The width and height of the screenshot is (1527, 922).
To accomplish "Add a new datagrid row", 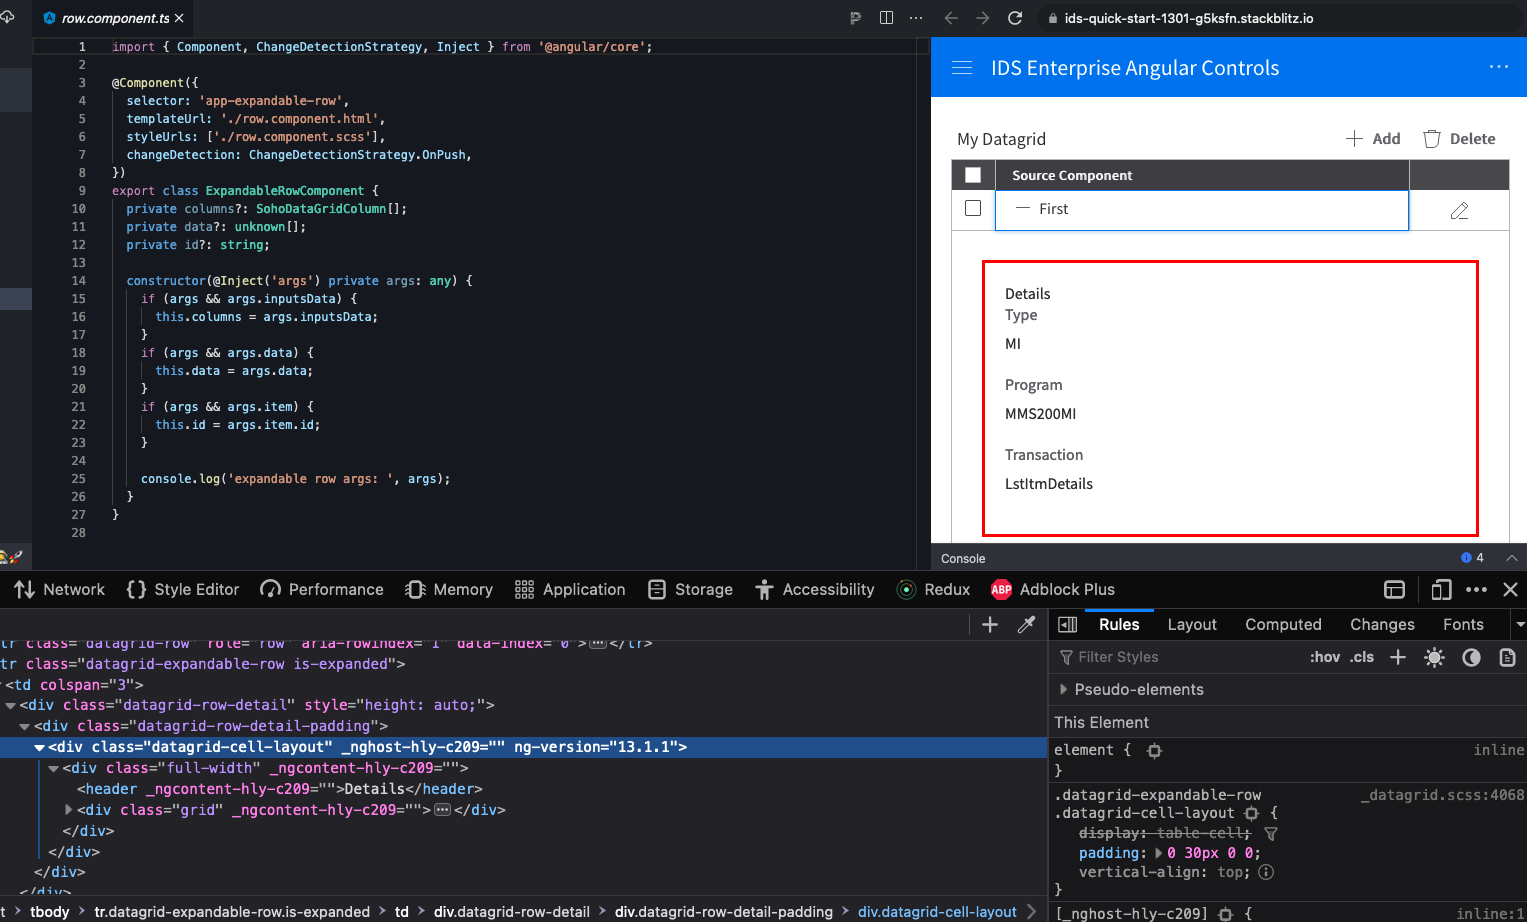I will pyautogui.click(x=1373, y=139).
